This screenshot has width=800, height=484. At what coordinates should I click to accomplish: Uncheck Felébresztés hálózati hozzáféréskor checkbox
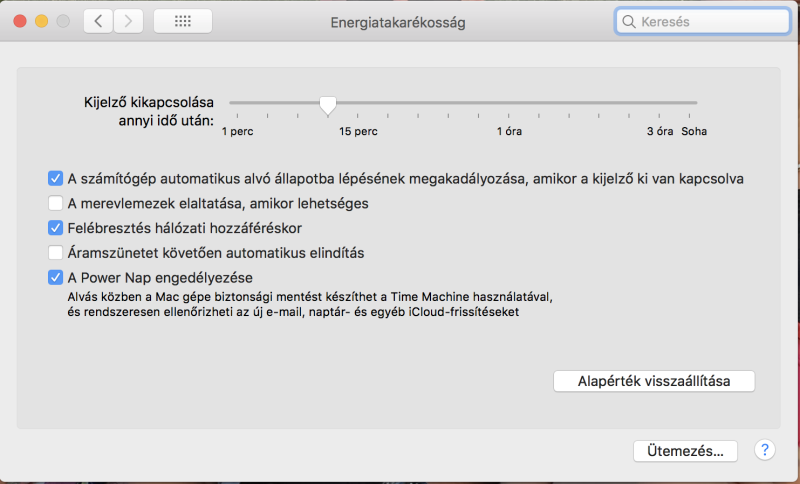pyautogui.click(x=55, y=228)
